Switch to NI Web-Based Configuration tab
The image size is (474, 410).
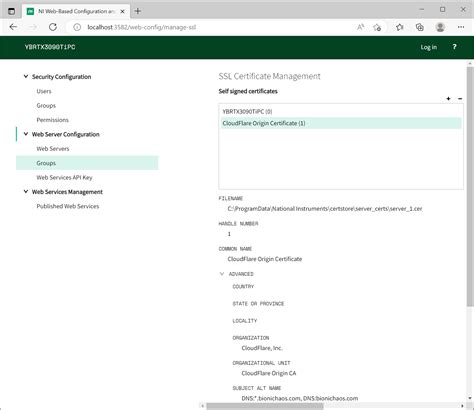pyautogui.click(x=75, y=11)
